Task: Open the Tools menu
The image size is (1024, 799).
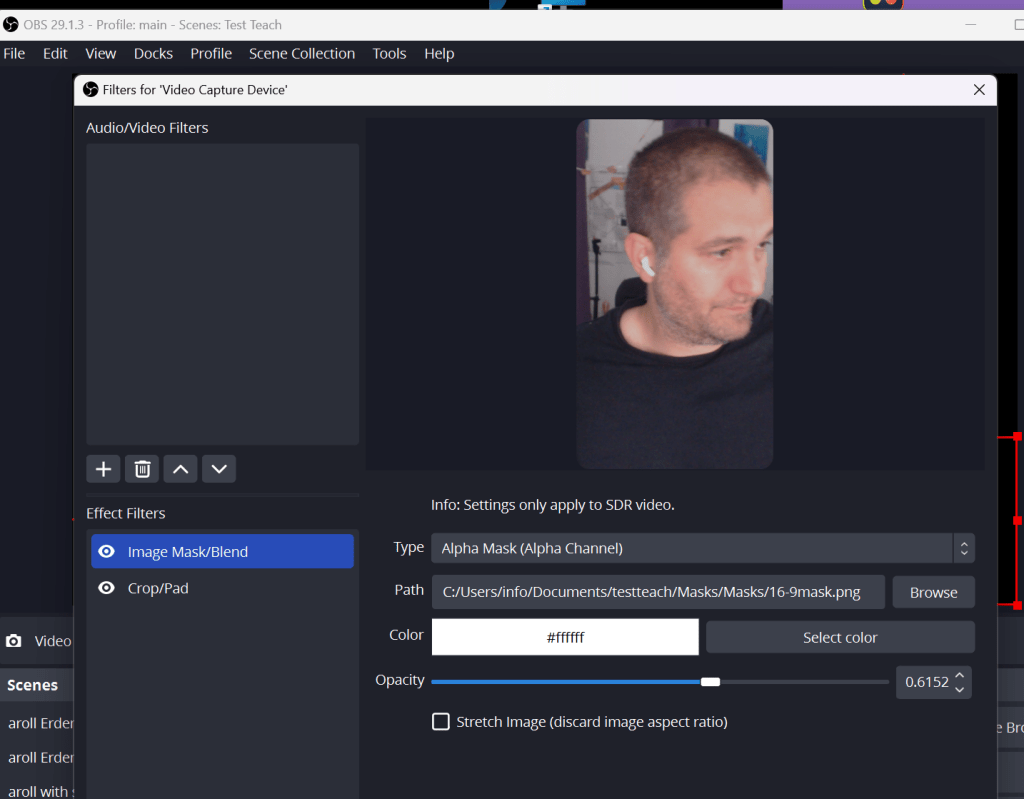Action: point(389,54)
